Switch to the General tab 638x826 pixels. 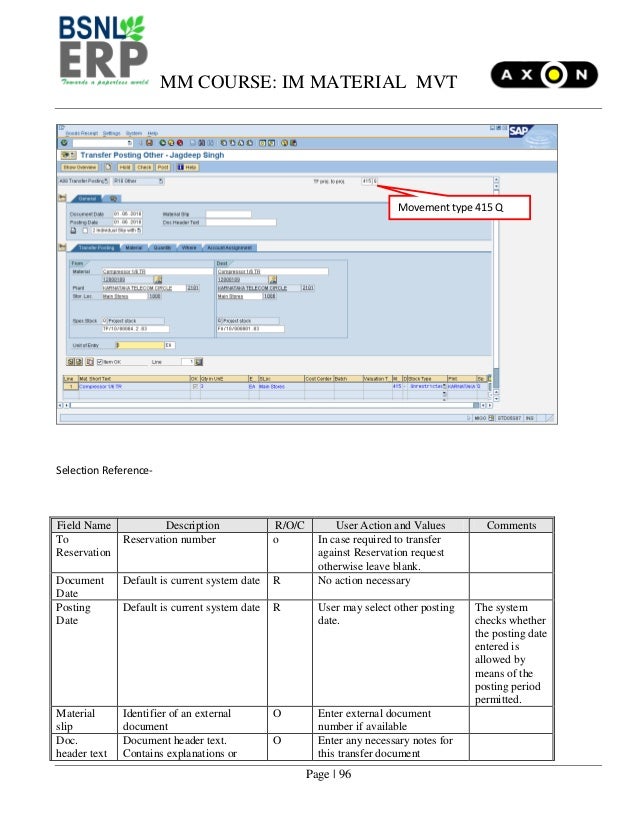pos(87,199)
